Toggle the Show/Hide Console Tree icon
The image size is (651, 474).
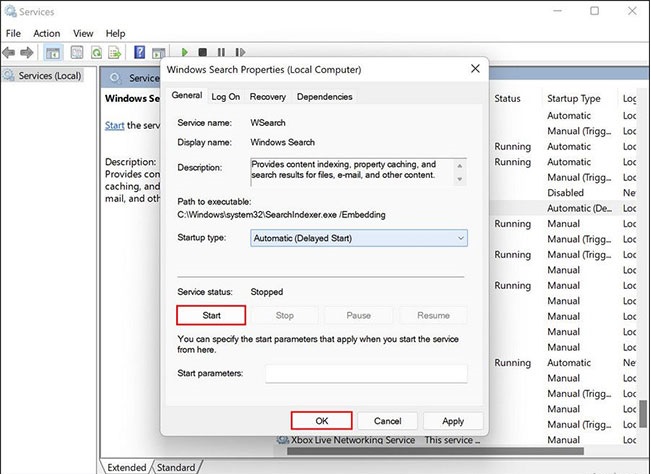point(53,52)
